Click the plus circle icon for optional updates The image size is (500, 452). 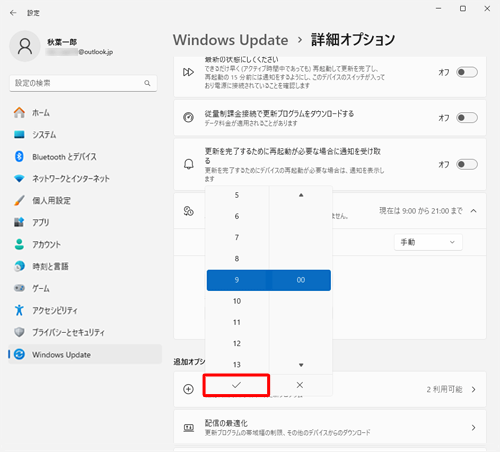click(x=188, y=389)
